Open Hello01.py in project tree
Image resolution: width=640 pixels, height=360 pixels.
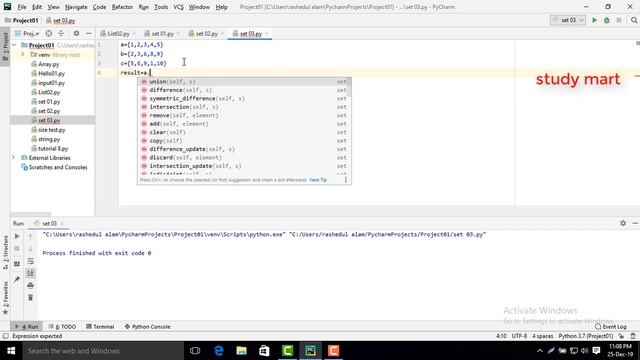(48, 73)
